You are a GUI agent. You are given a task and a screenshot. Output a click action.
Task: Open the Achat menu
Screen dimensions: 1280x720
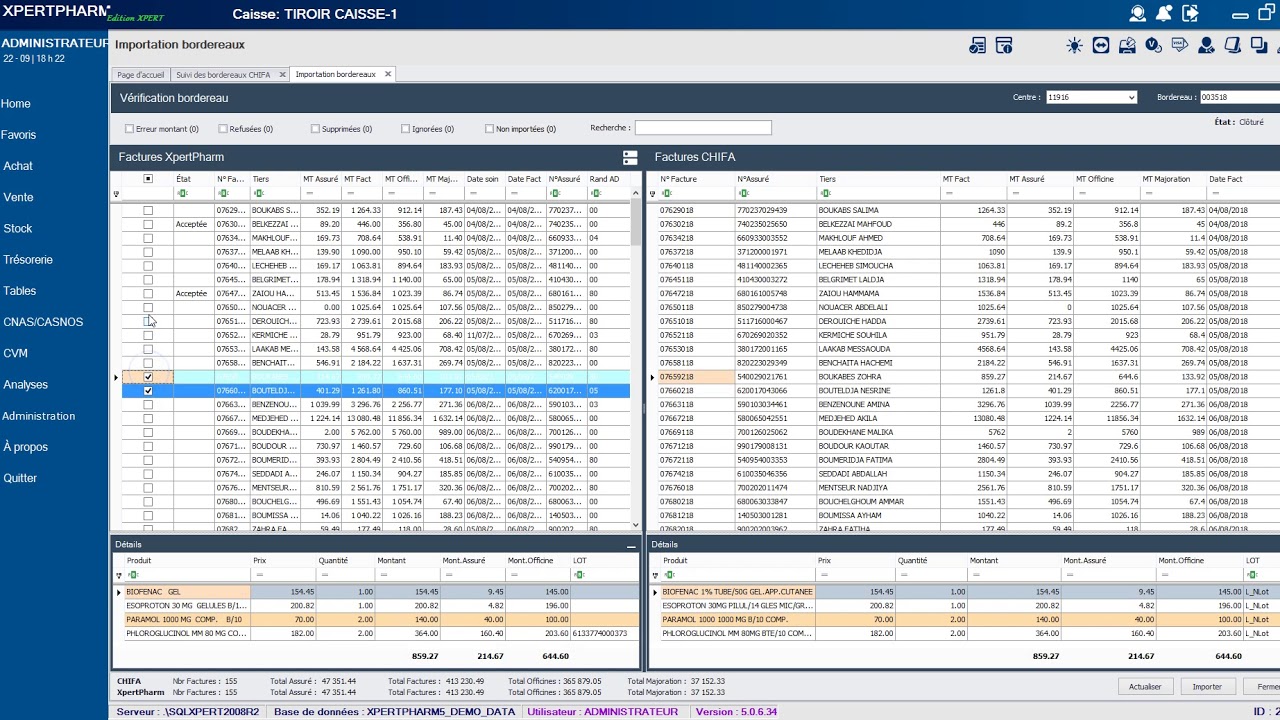(18, 166)
